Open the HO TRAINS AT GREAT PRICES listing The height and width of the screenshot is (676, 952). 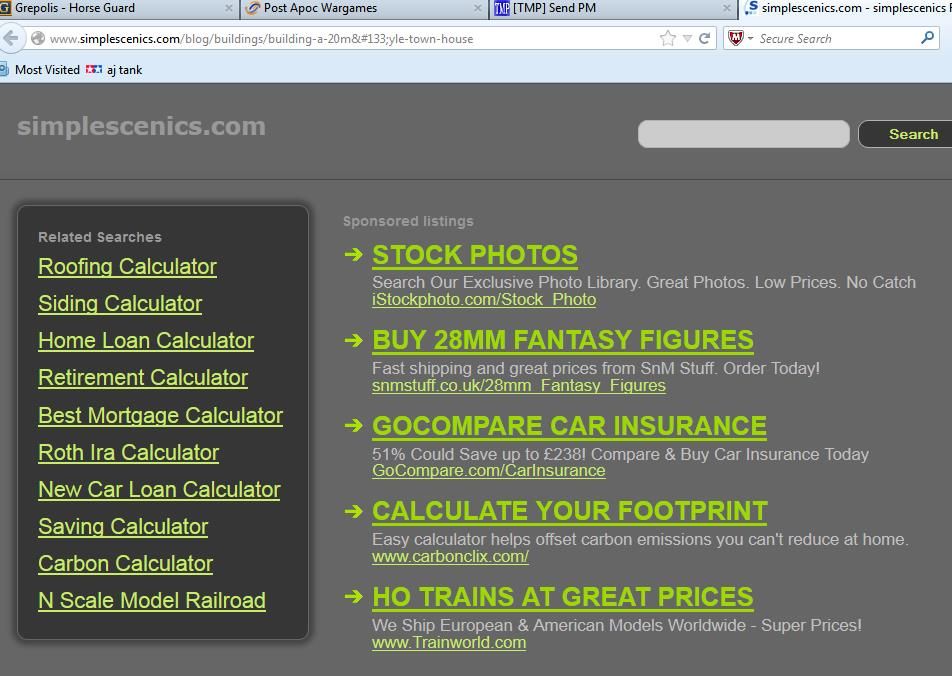562,597
